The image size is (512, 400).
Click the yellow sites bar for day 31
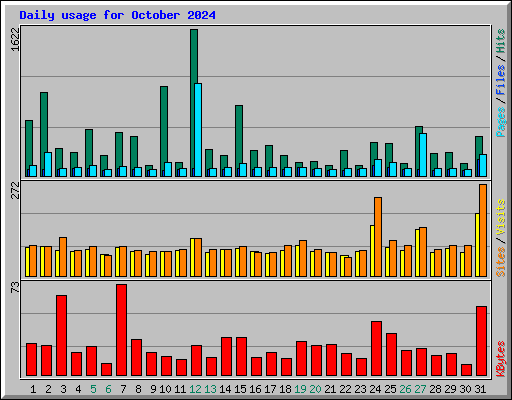[x=477, y=245]
